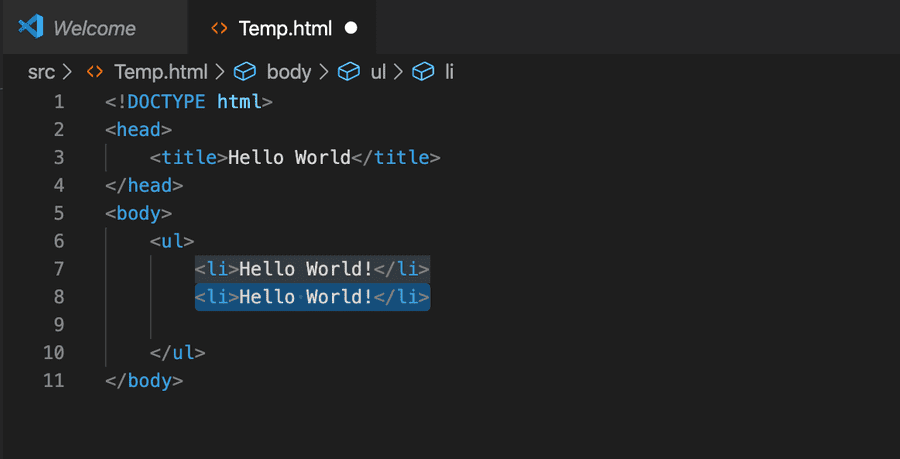Click the body element cube icon in breadcrumb
This screenshot has height=459, width=900.
click(244, 72)
